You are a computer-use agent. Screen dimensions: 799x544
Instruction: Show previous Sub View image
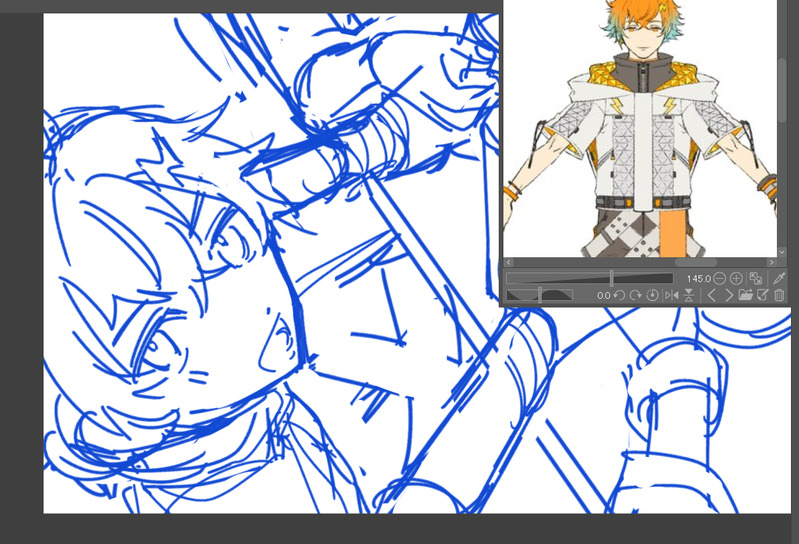click(712, 295)
